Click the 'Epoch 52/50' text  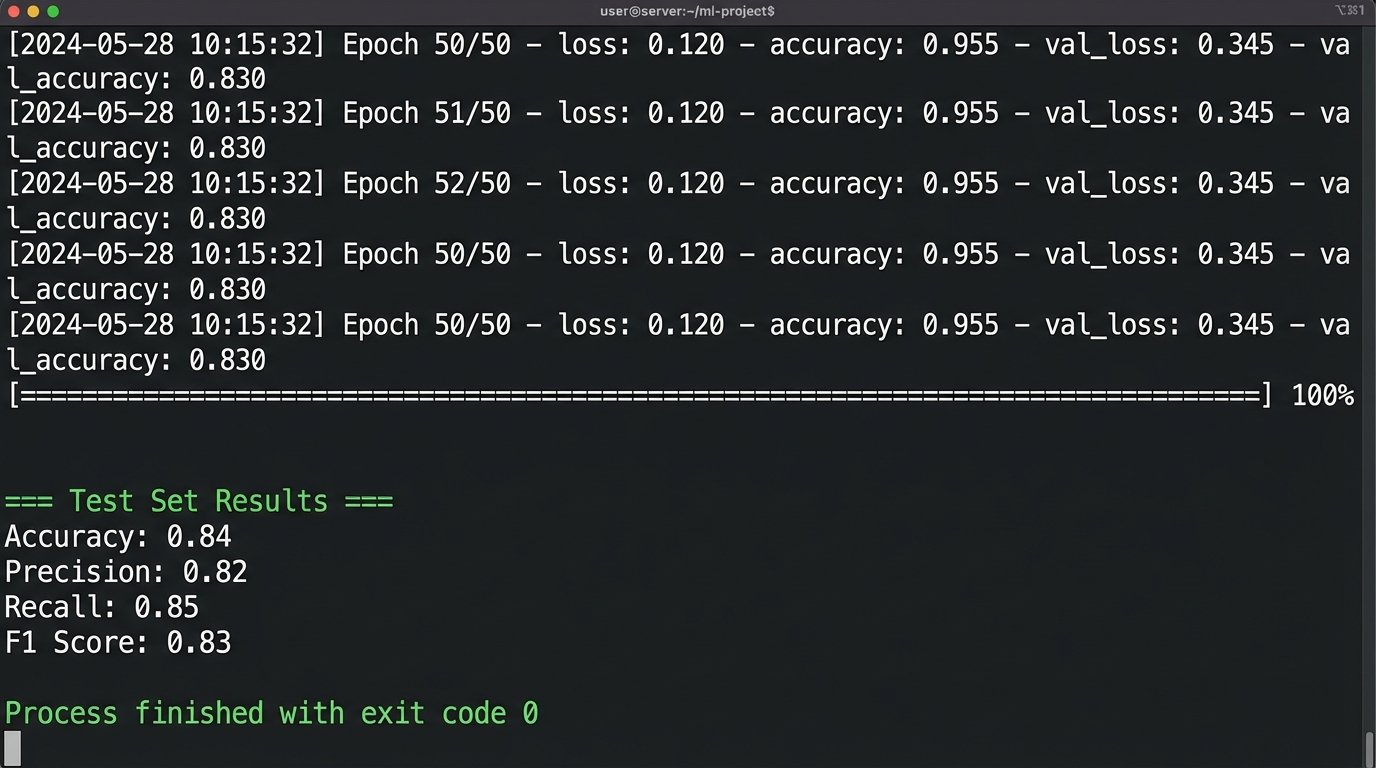(426, 184)
